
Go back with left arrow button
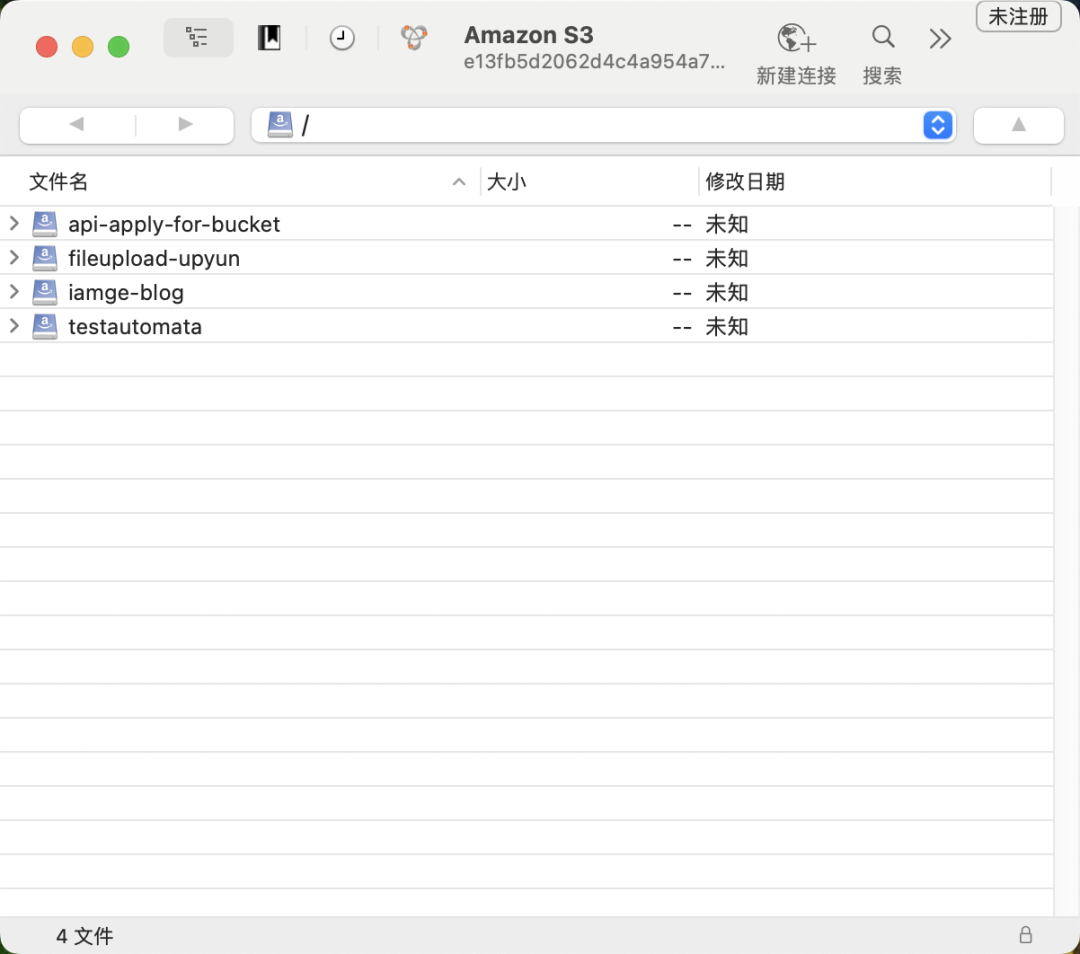[x=77, y=124]
